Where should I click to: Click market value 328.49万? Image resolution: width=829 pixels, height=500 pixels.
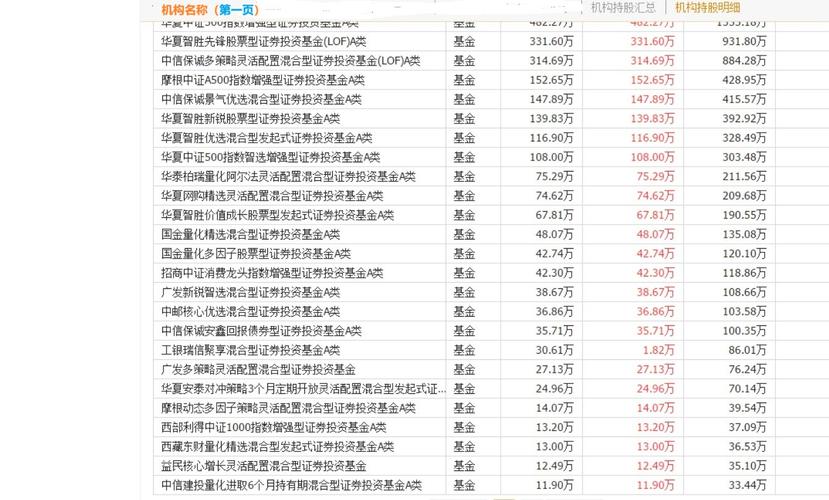click(744, 138)
